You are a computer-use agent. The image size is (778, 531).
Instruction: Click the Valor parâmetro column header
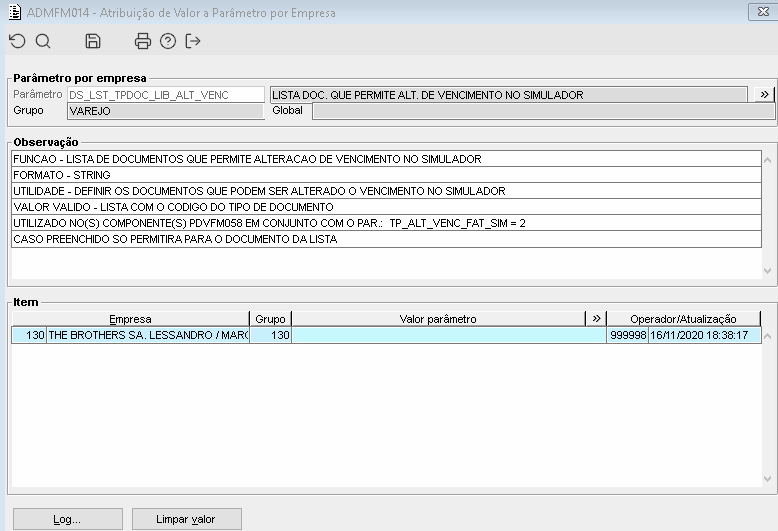[439, 319]
